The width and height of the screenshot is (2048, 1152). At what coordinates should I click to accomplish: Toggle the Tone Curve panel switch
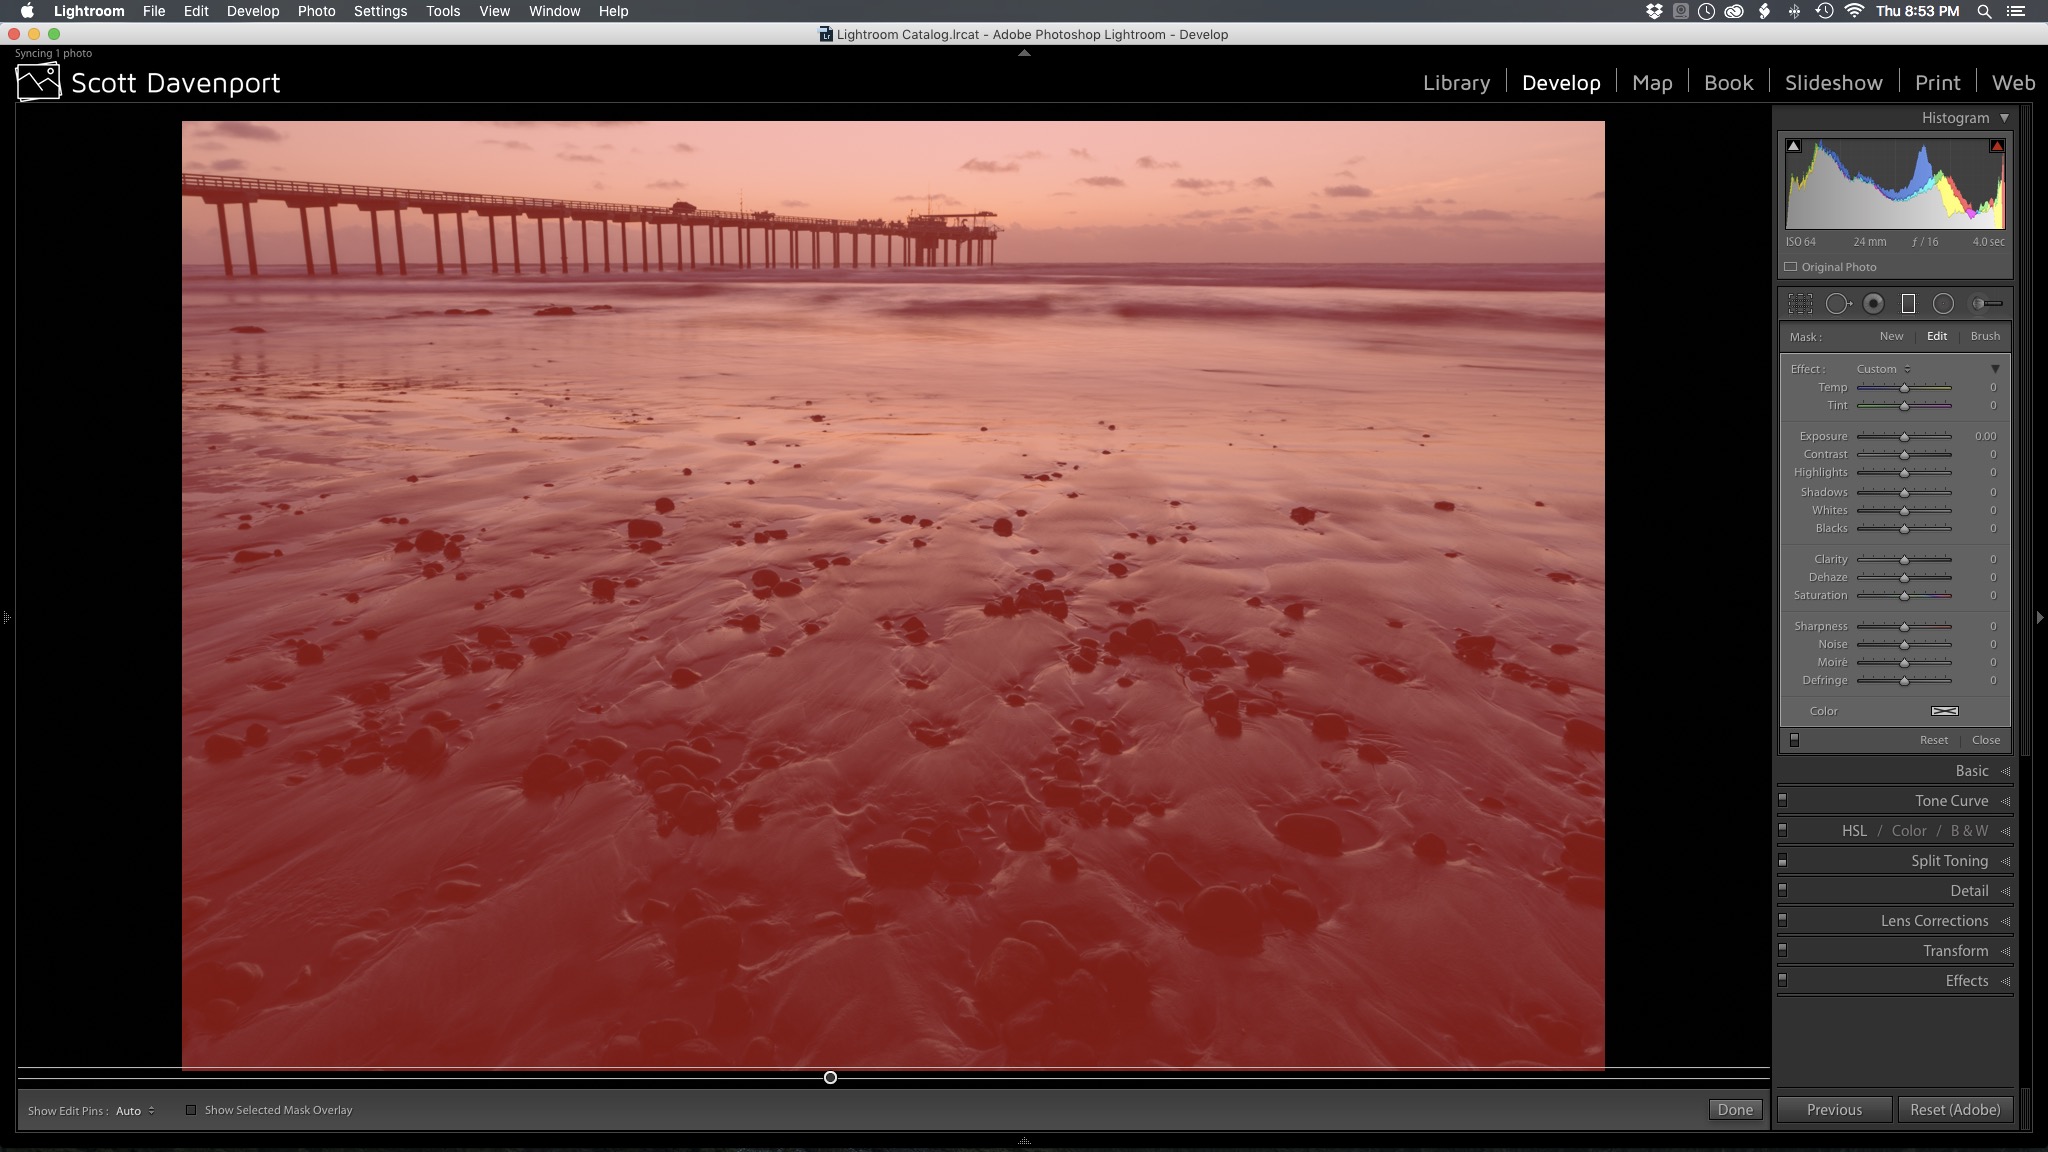1783,800
